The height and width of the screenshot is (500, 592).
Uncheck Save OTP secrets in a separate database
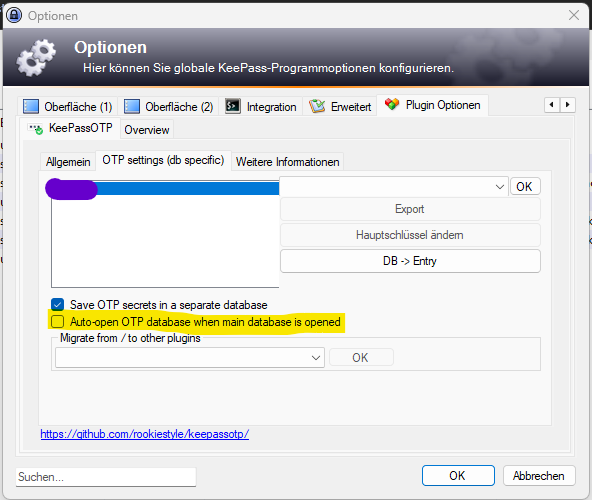pos(58,304)
